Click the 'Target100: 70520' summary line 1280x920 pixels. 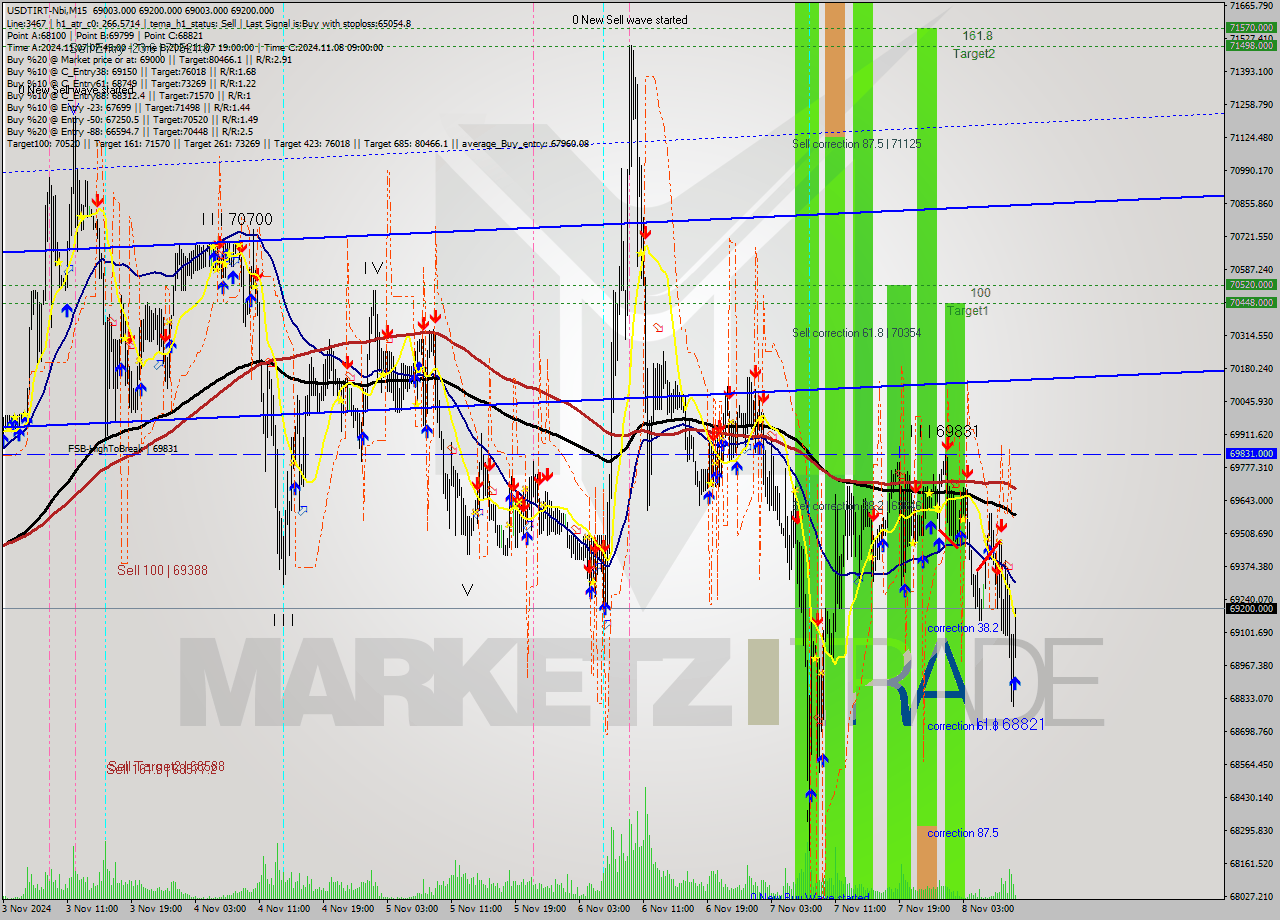click(297, 144)
